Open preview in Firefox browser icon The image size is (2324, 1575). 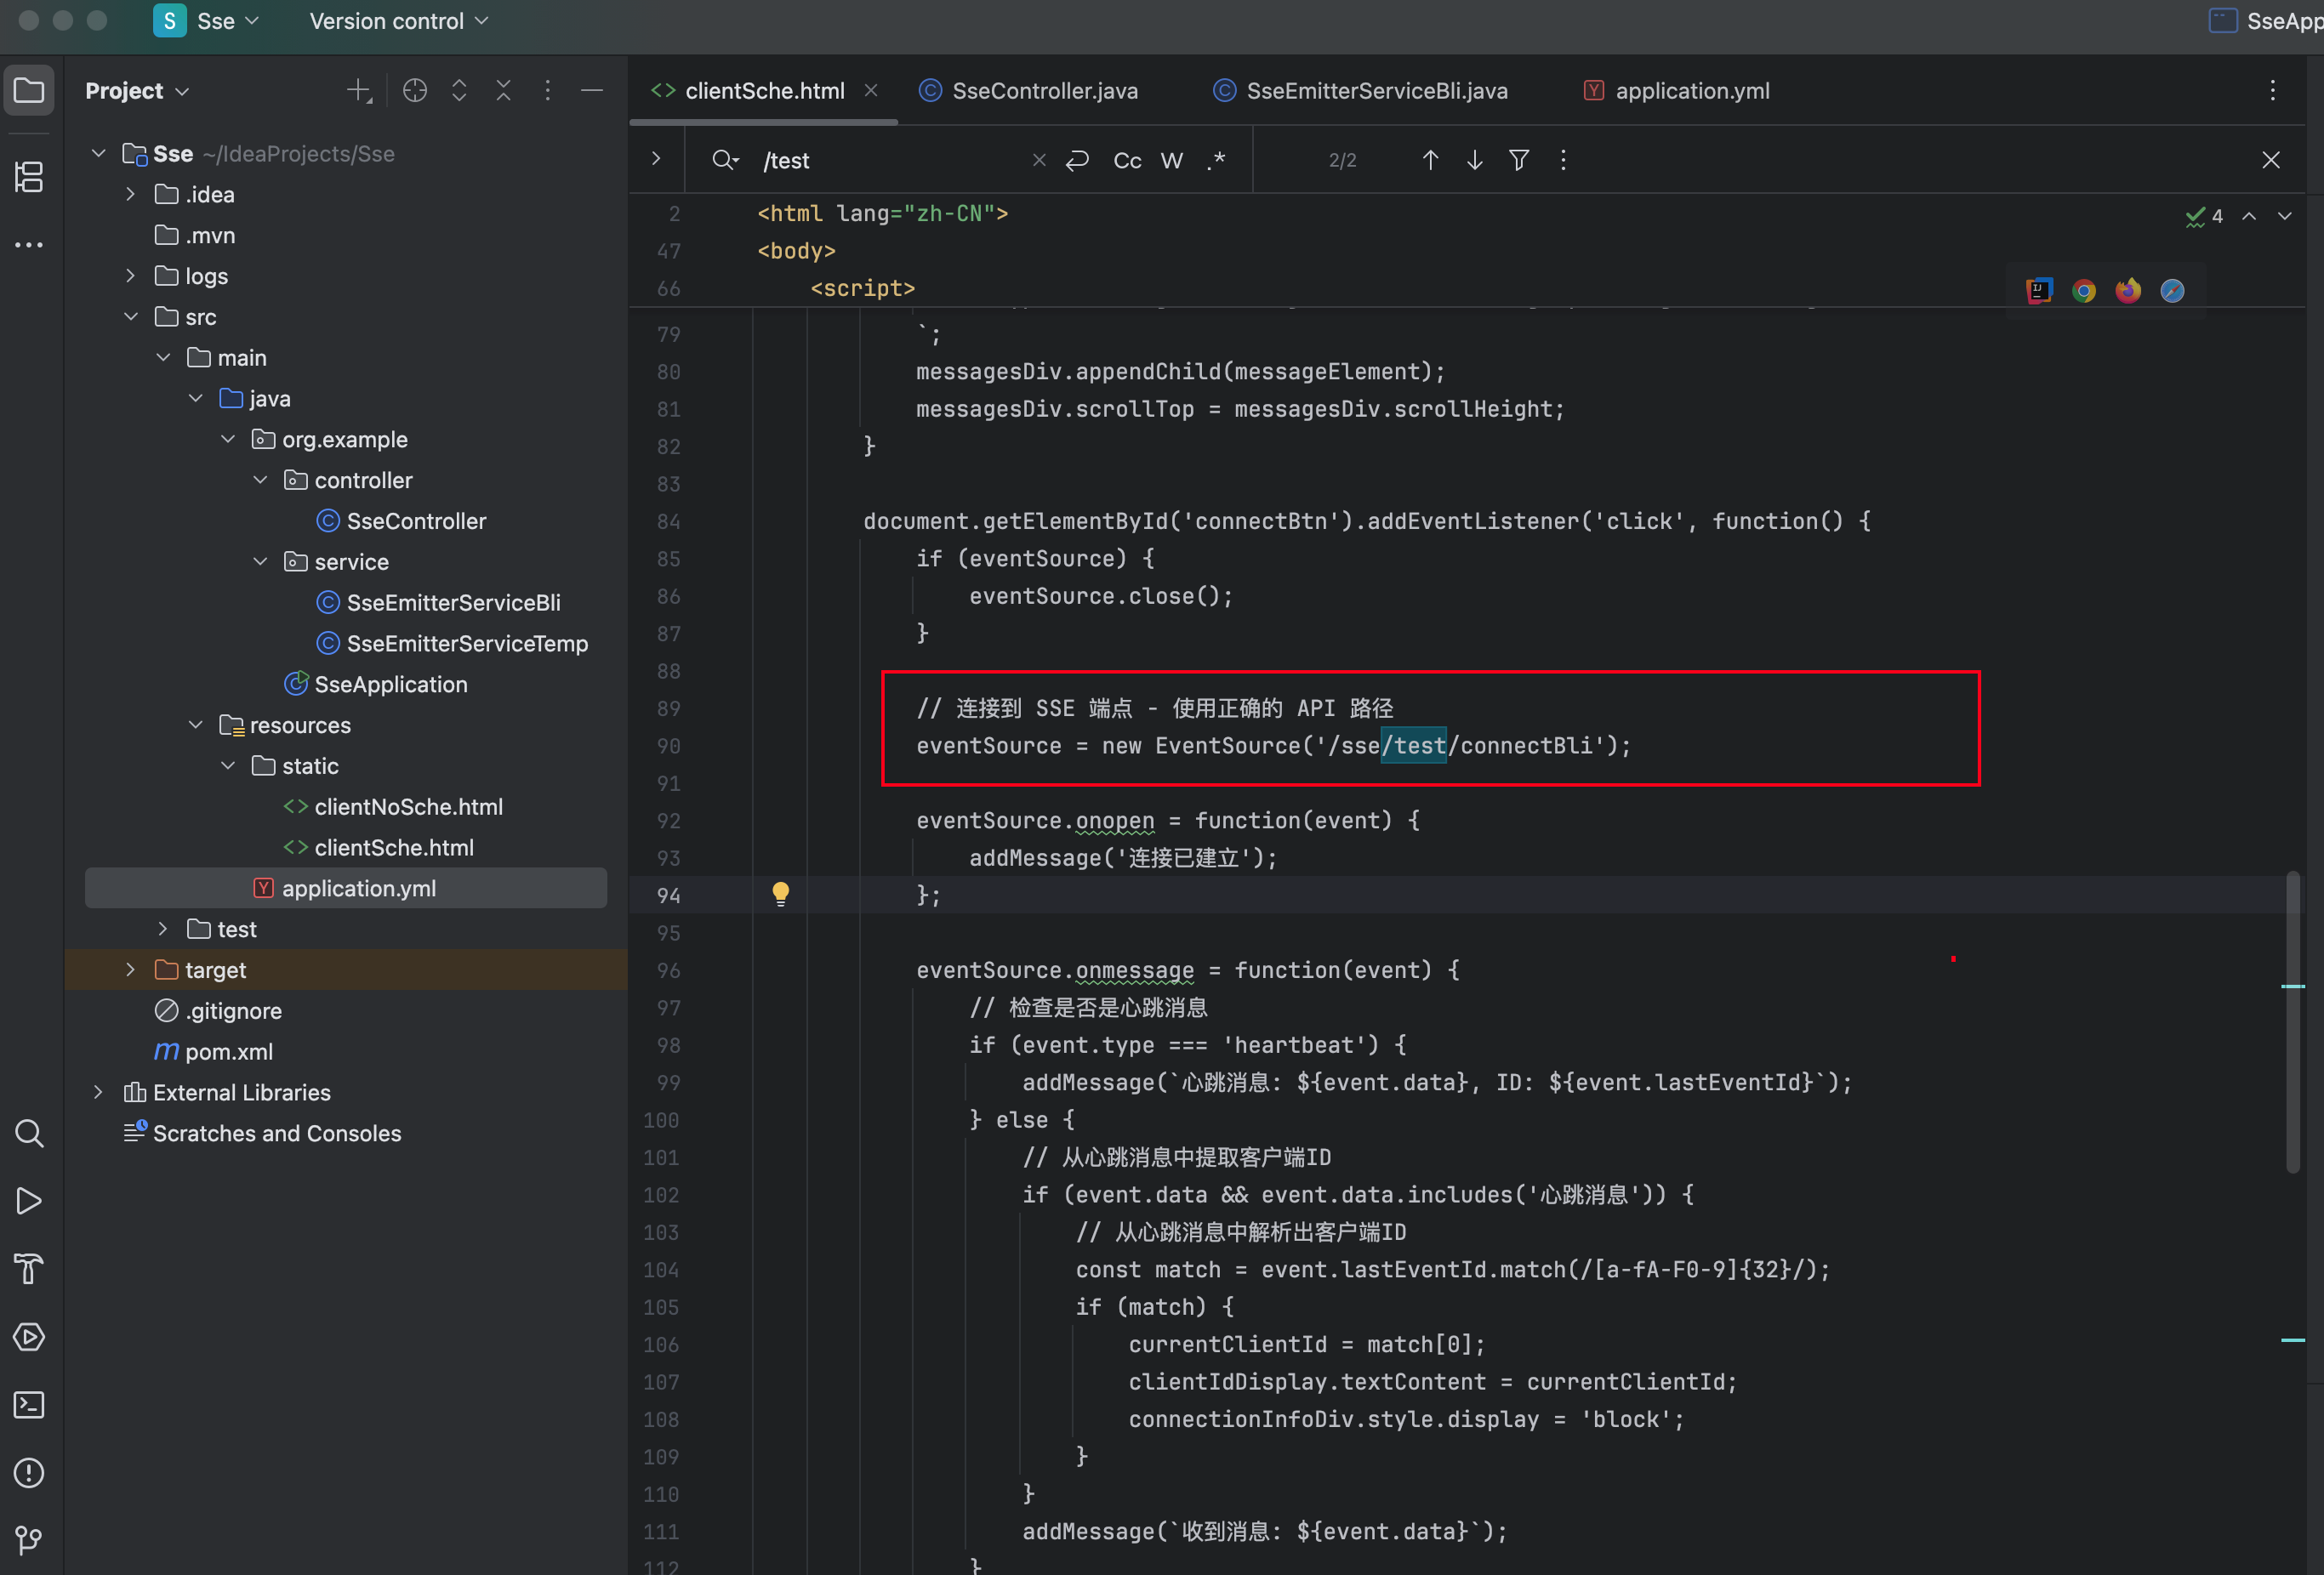2128,291
